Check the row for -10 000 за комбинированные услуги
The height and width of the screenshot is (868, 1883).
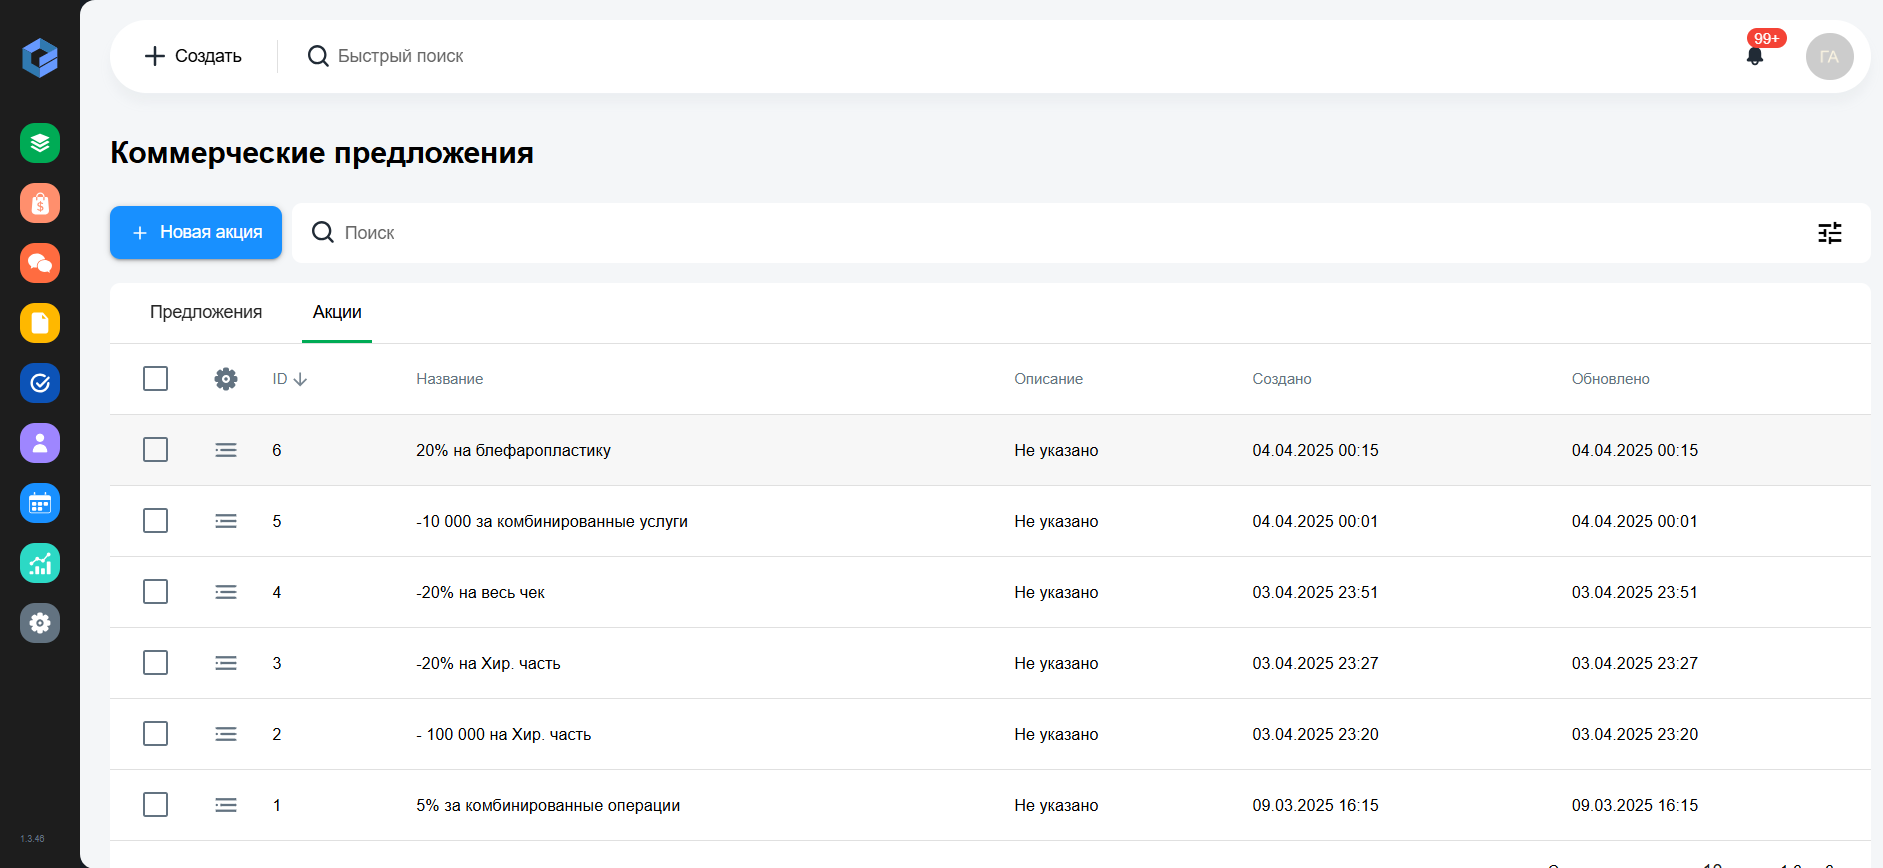[x=155, y=521]
